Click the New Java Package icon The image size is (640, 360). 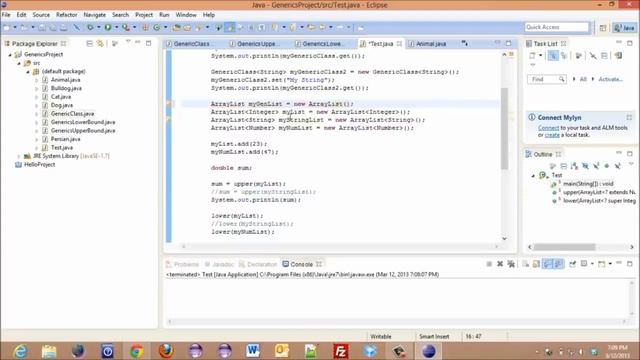coord(145,27)
